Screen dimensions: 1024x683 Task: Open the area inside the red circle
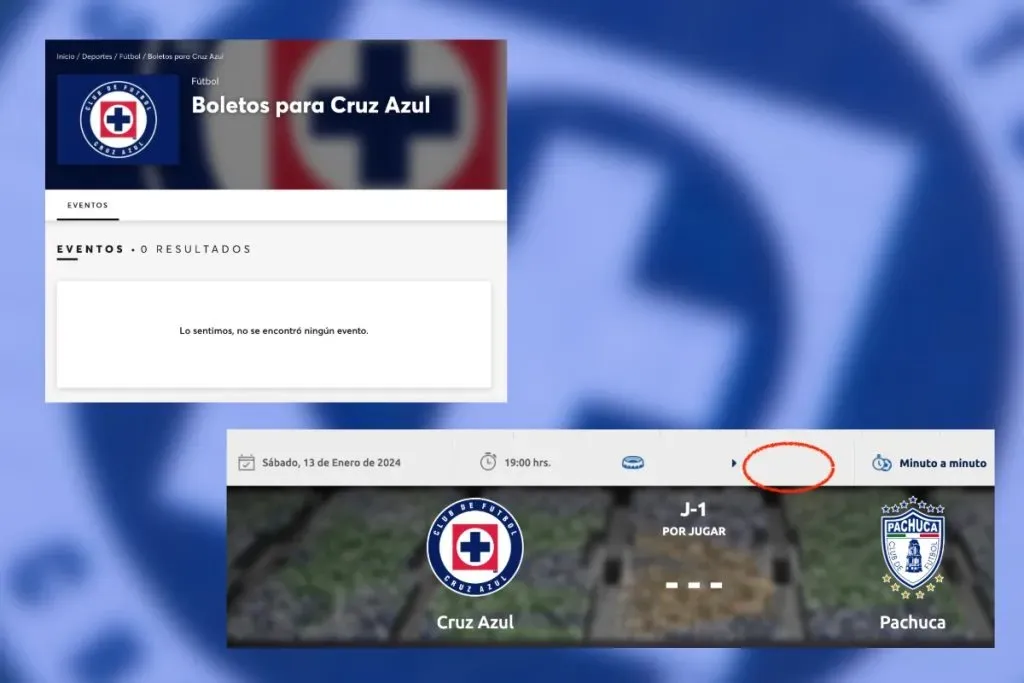789,463
